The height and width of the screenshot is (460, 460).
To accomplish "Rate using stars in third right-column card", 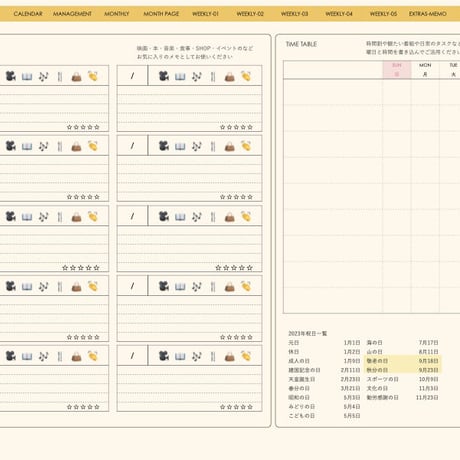I will click(x=234, y=268).
